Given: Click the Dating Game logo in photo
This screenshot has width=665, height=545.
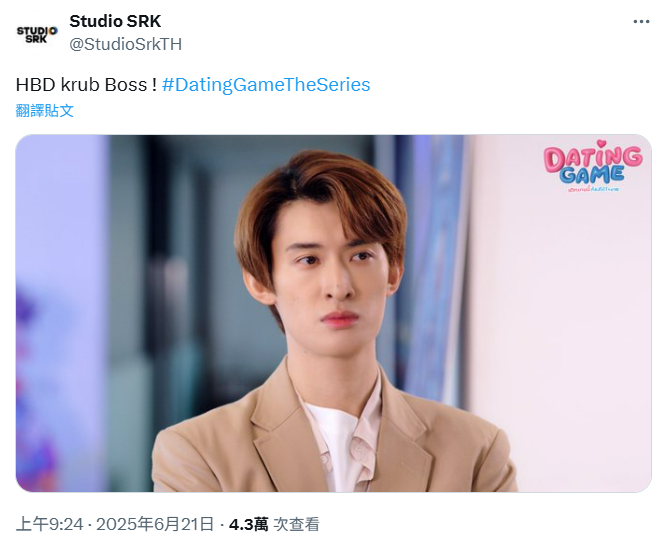Looking at the screenshot, I should coord(593,166).
